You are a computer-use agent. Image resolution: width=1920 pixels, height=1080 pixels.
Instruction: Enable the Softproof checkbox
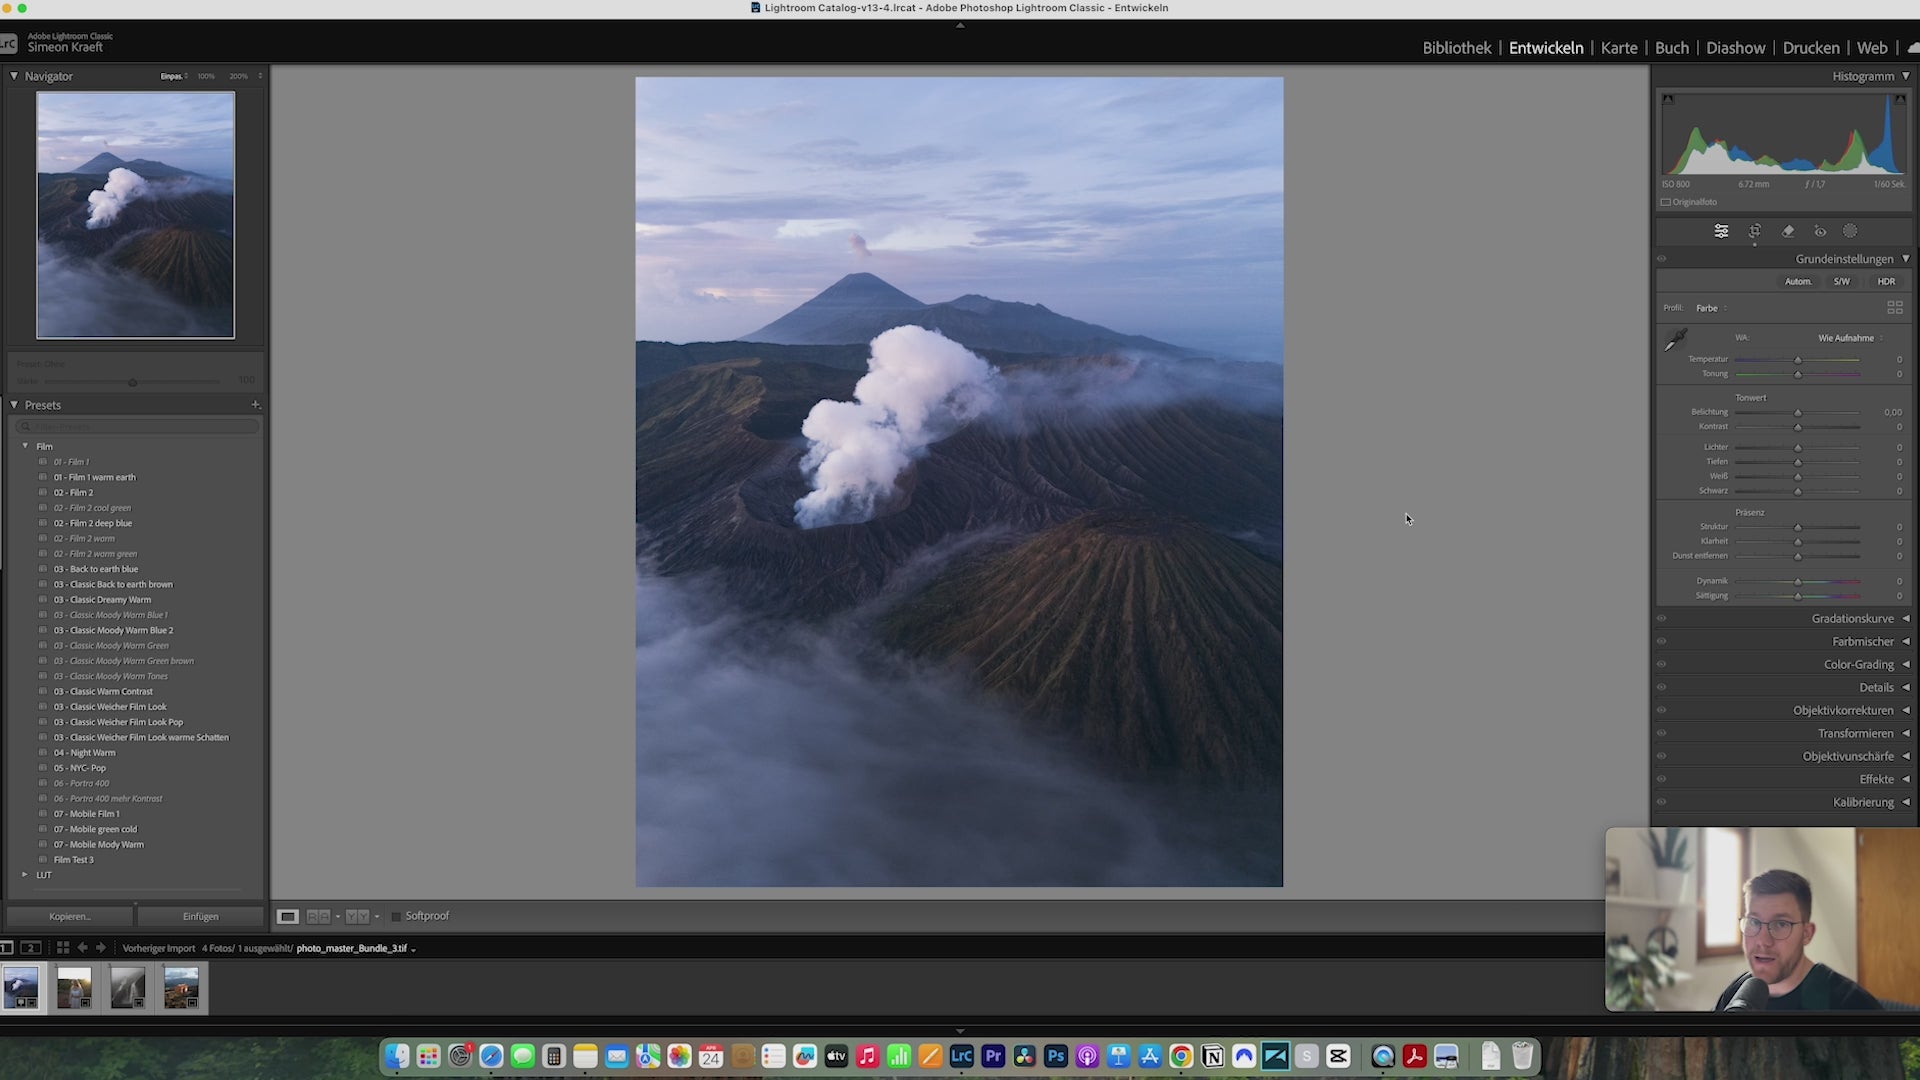click(396, 916)
